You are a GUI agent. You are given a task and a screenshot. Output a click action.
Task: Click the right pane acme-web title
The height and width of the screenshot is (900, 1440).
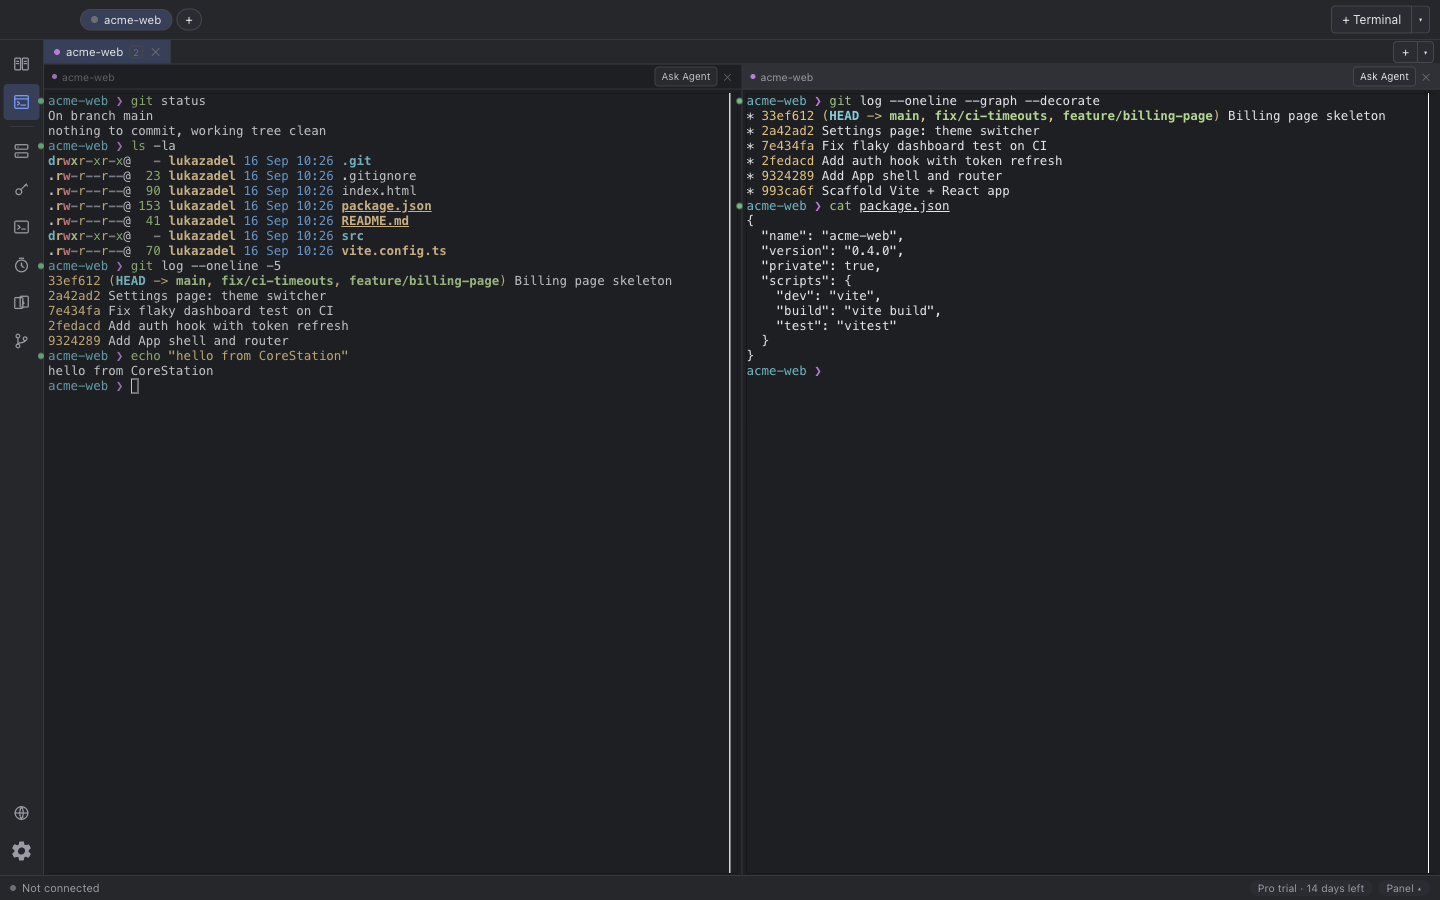pyautogui.click(x=786, y=77)
